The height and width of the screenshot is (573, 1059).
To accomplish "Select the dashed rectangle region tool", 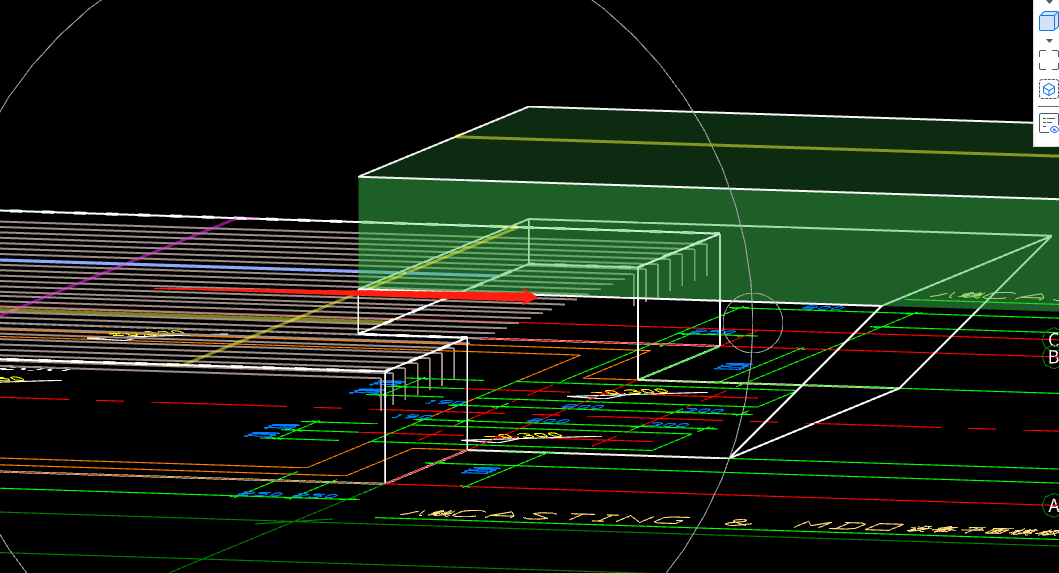I will [x=1049, y=59].
